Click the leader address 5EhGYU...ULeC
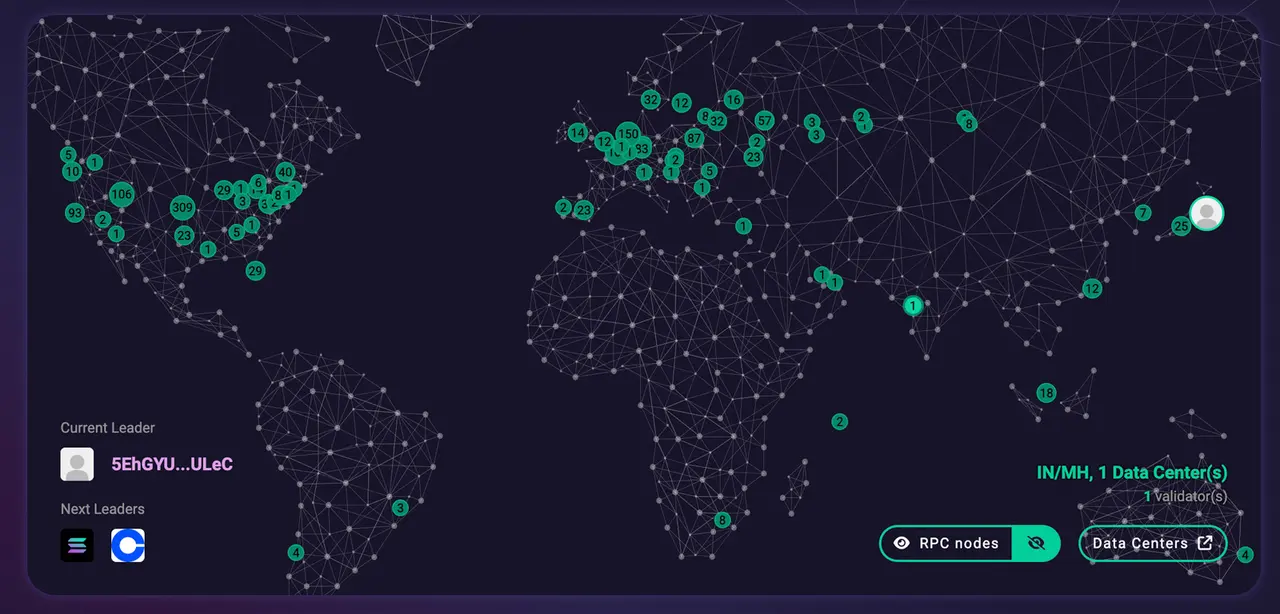Viewport: 1280px width, 614px height. [x=171, y=464]
